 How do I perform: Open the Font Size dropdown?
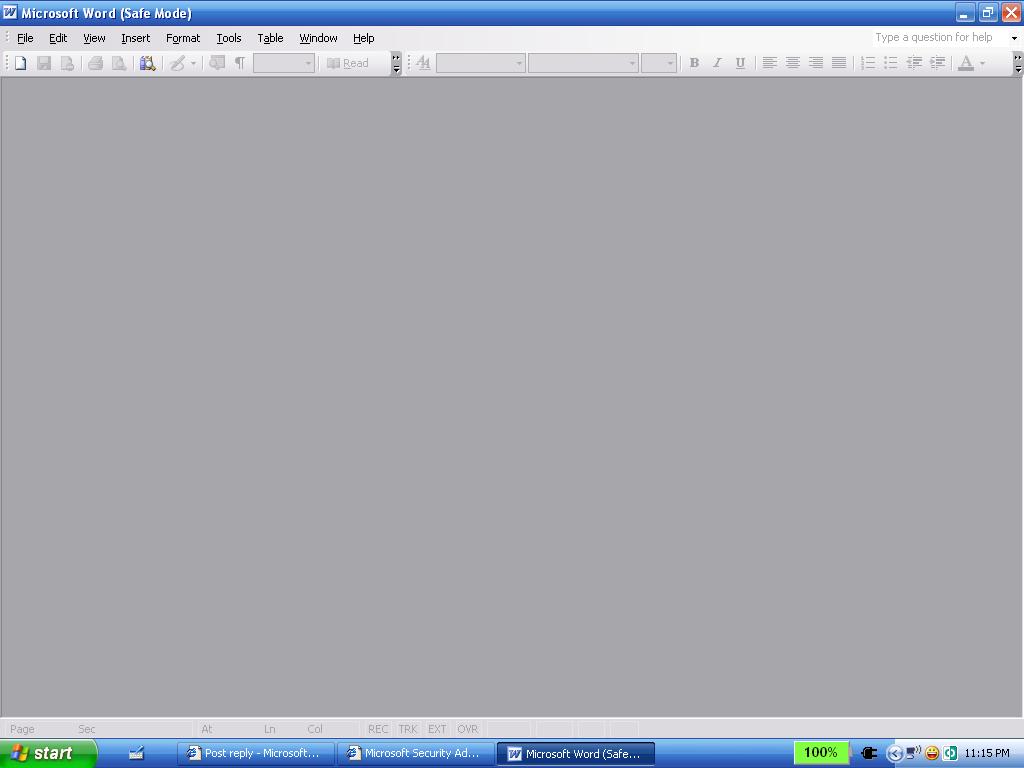click(671, 63)
